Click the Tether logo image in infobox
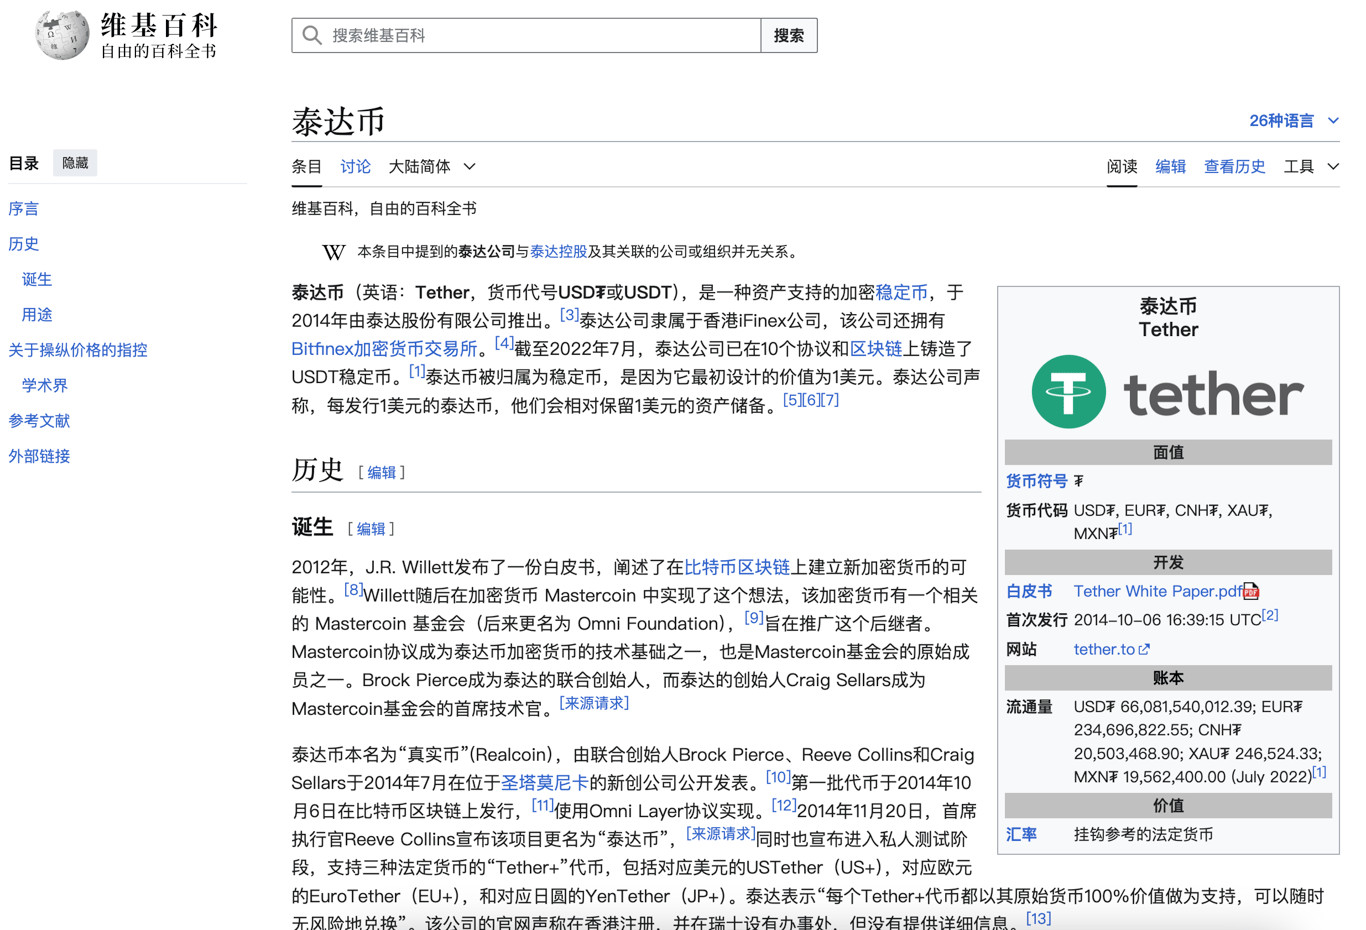The width and height of the screenshot is (1366, 930). (x=1168, y=392)
